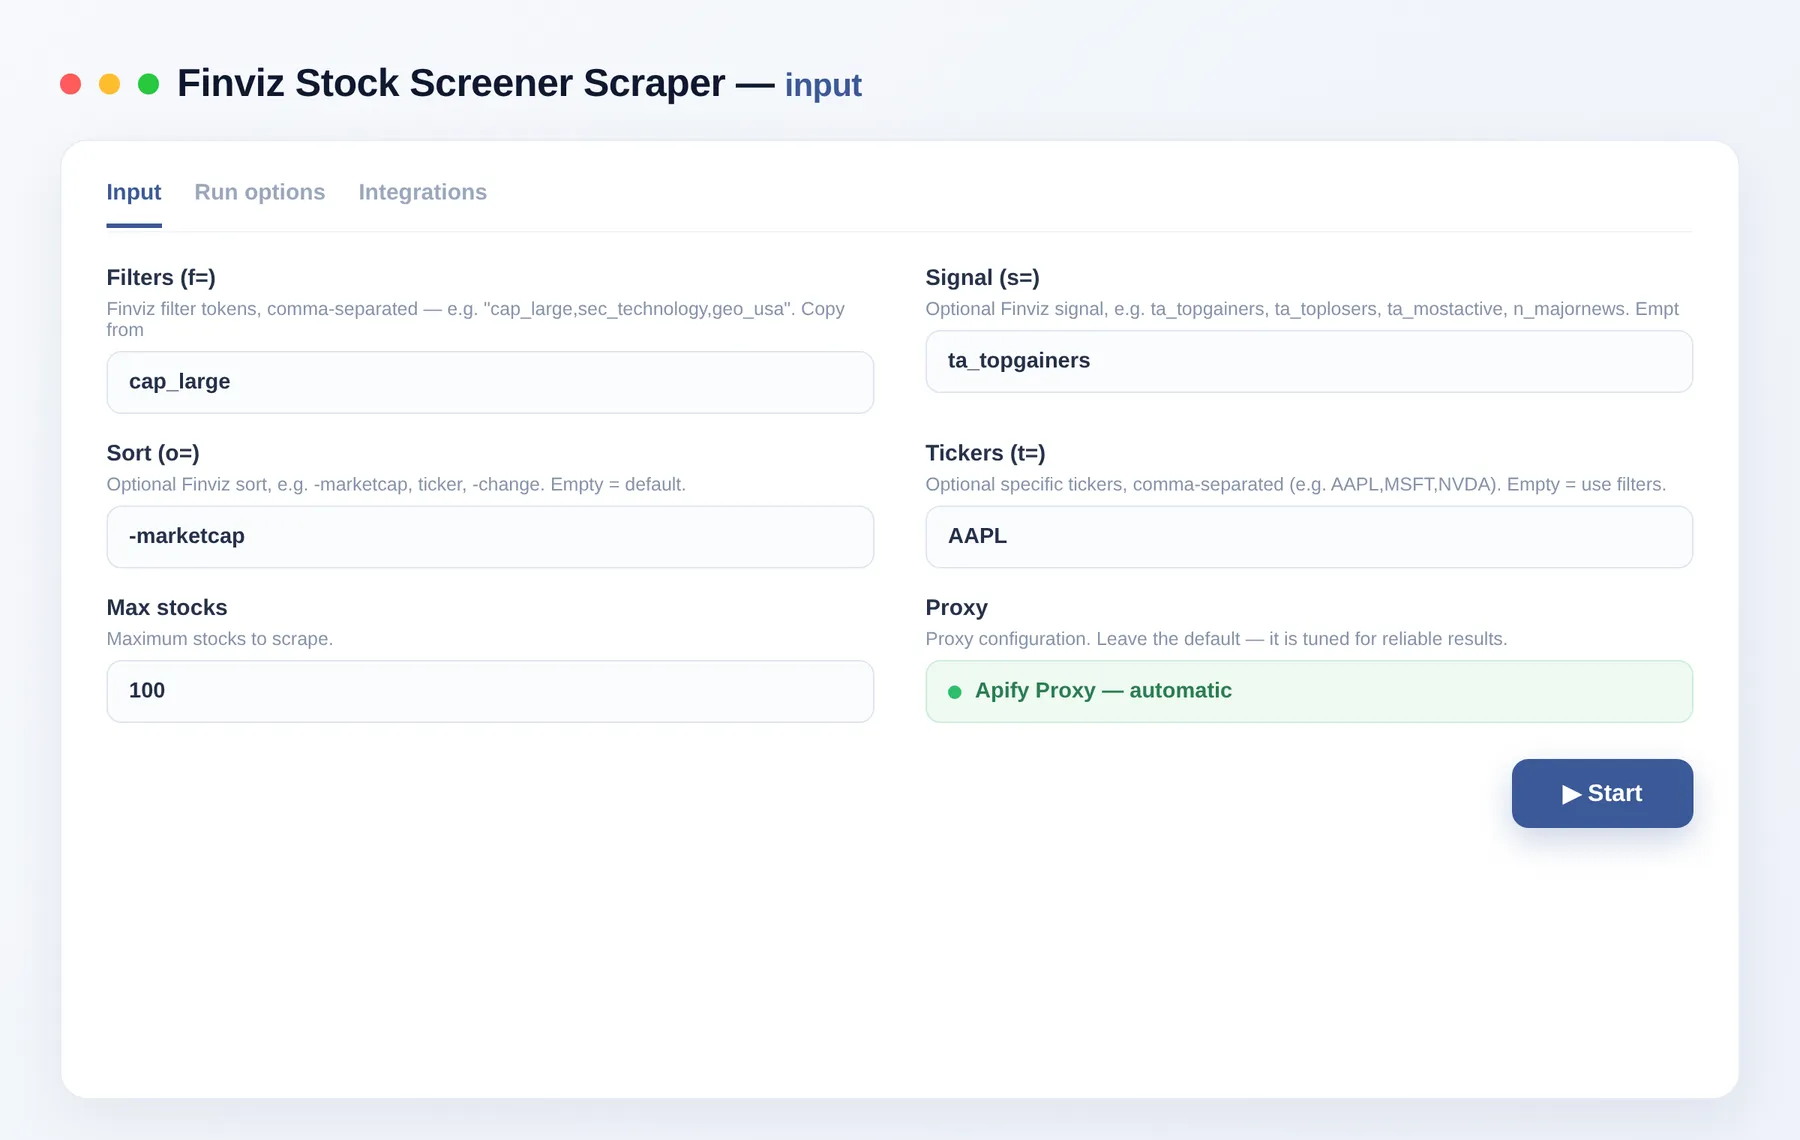This screenshot has height=1140, width=1800.
Task: Click the Finviz Stock Screener Scraper title
Action: click(451, 83)
